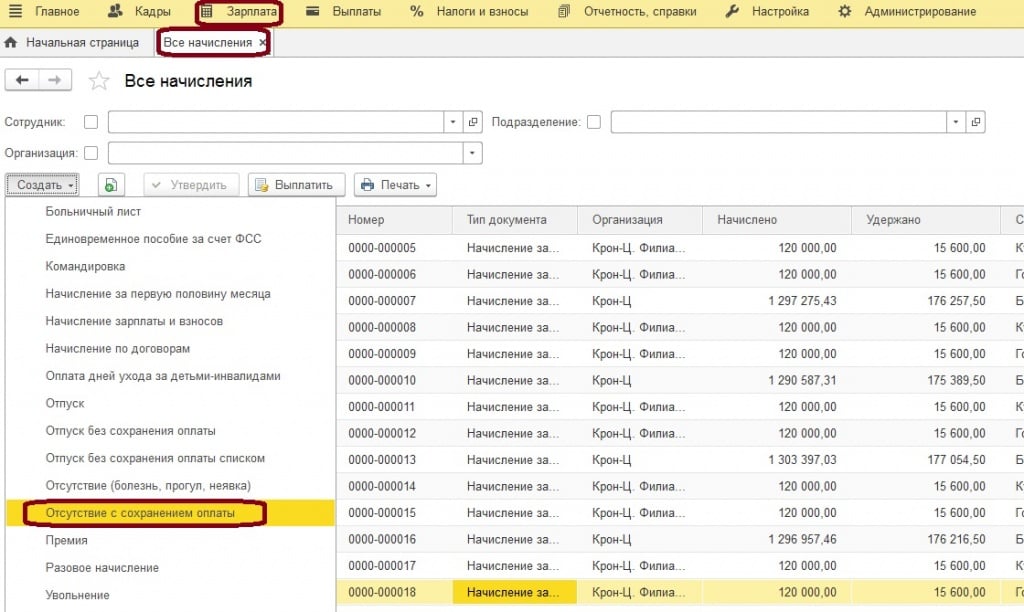Click the green refresh document icon

[x=111, y=185]
